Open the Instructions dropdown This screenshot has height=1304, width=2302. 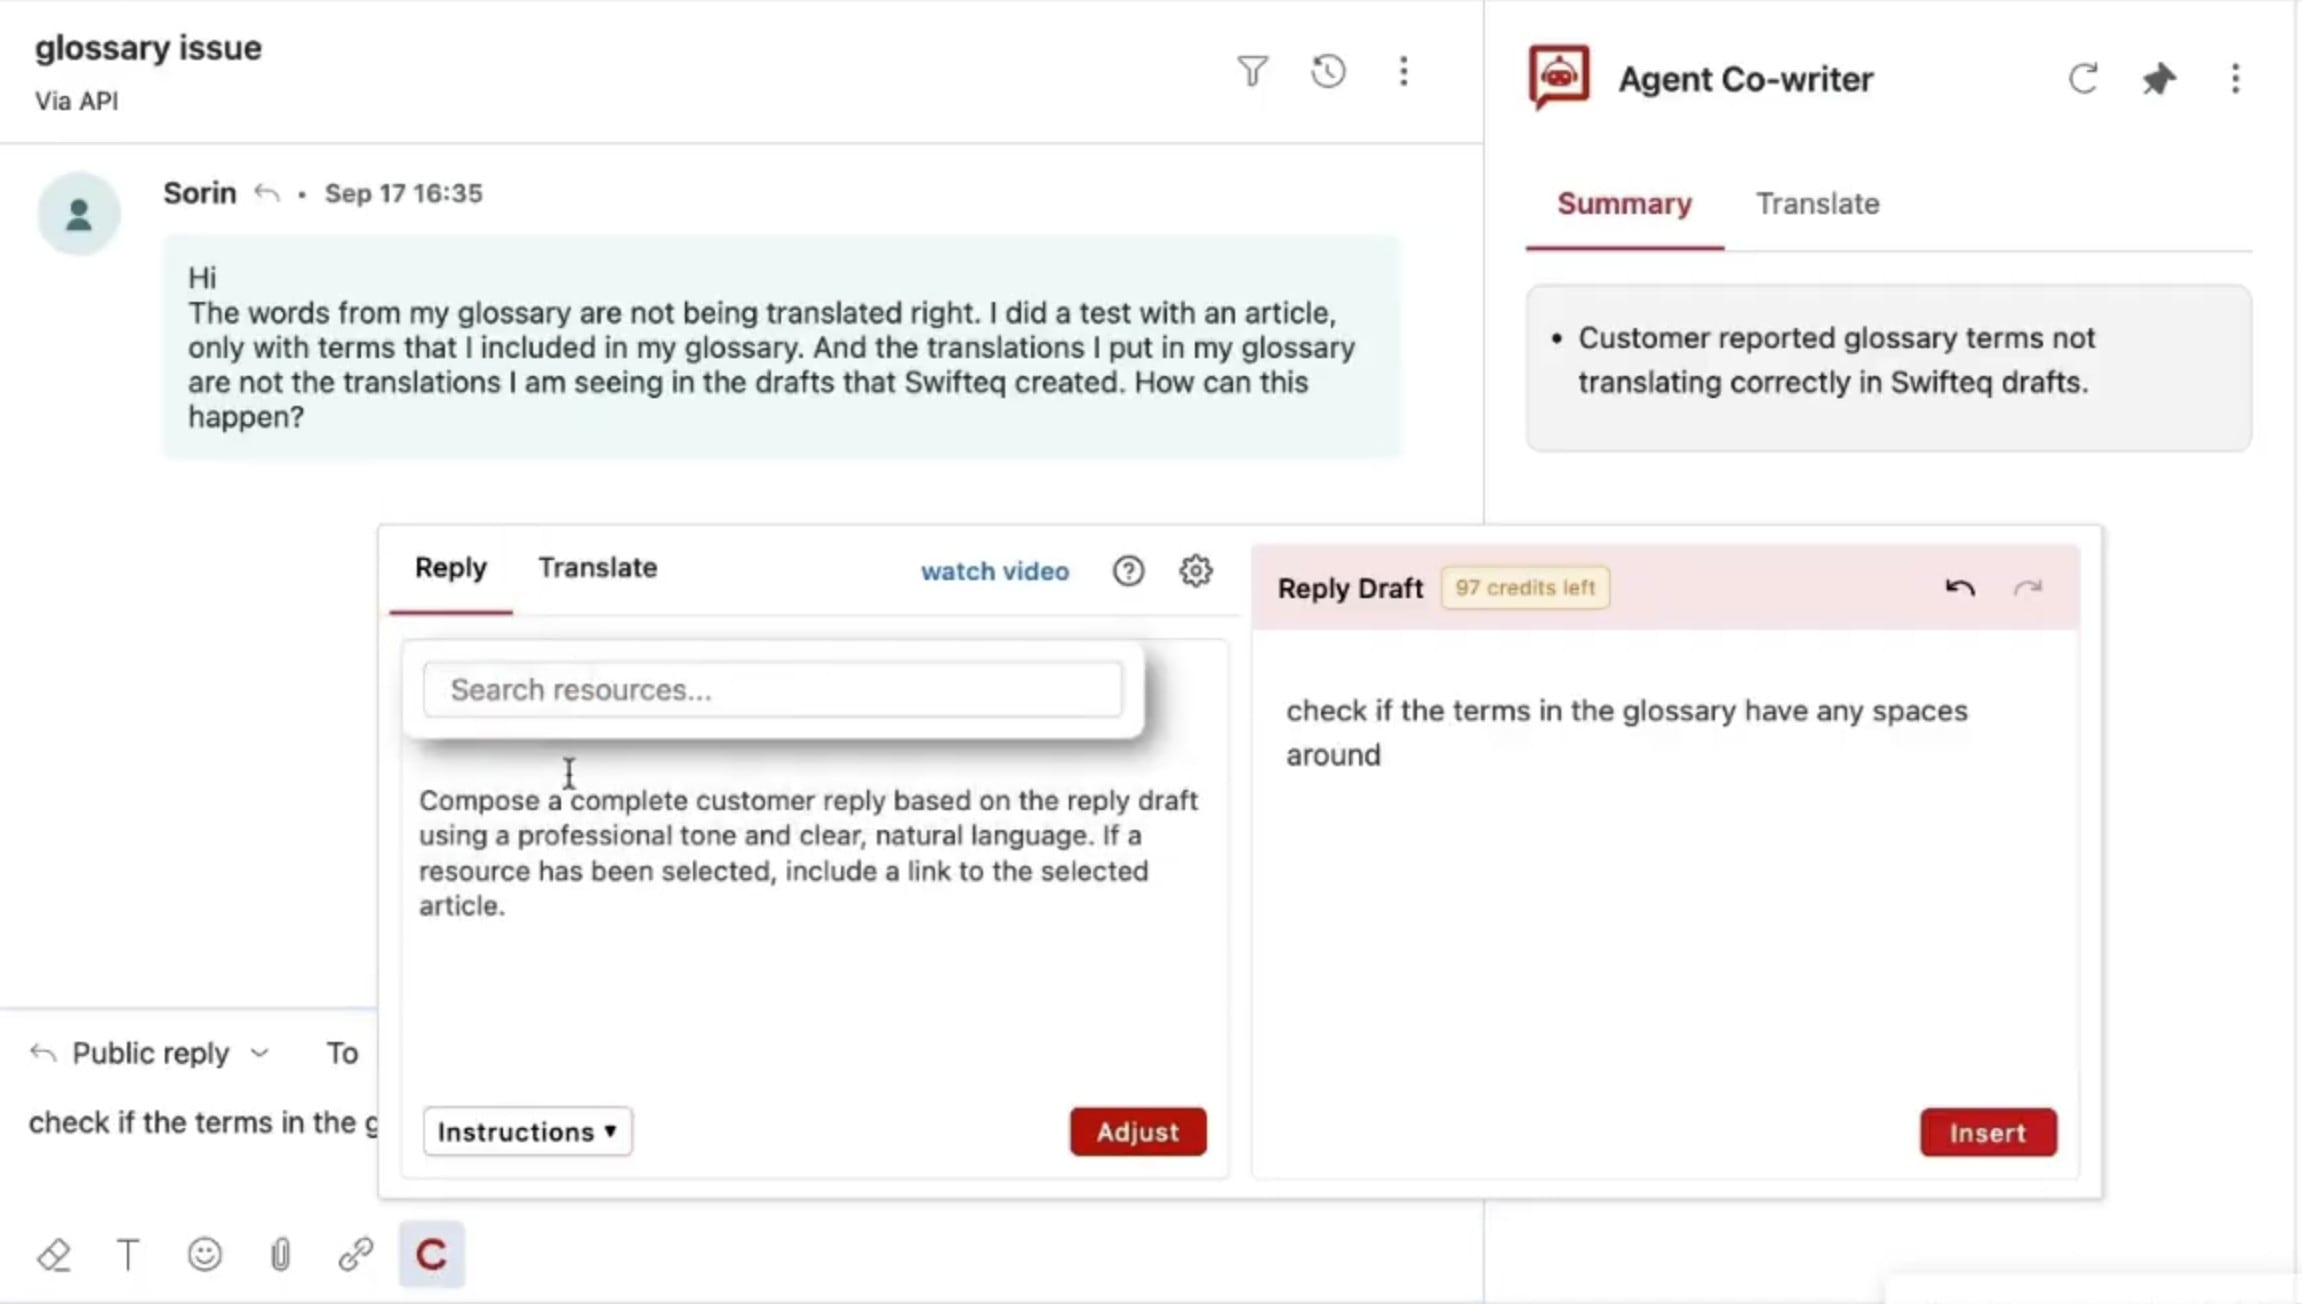pos(527,1131)
